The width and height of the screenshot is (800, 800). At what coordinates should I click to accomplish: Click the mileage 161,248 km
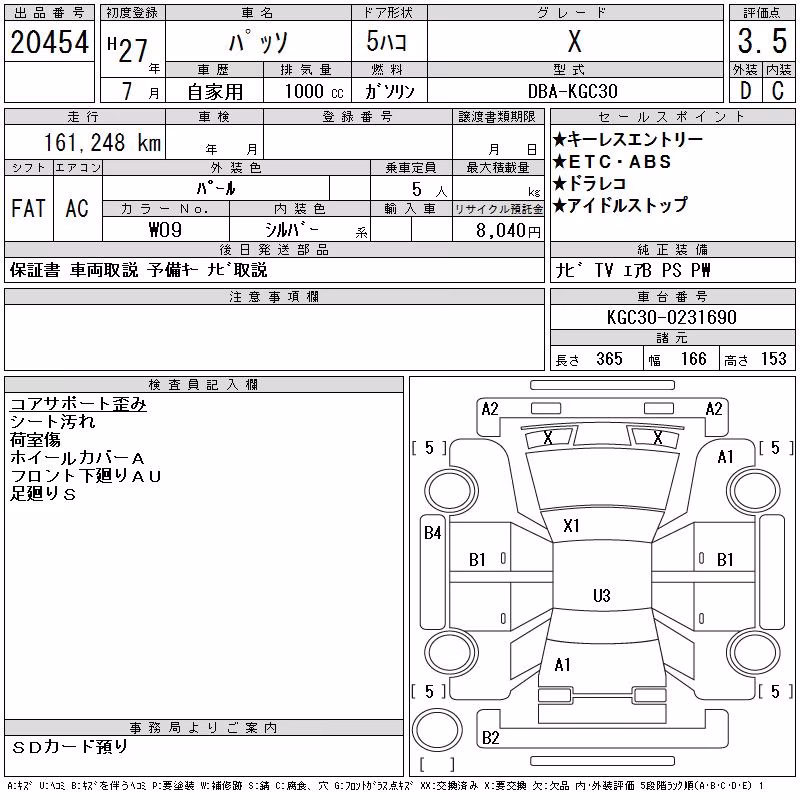[x=102, y=143]
